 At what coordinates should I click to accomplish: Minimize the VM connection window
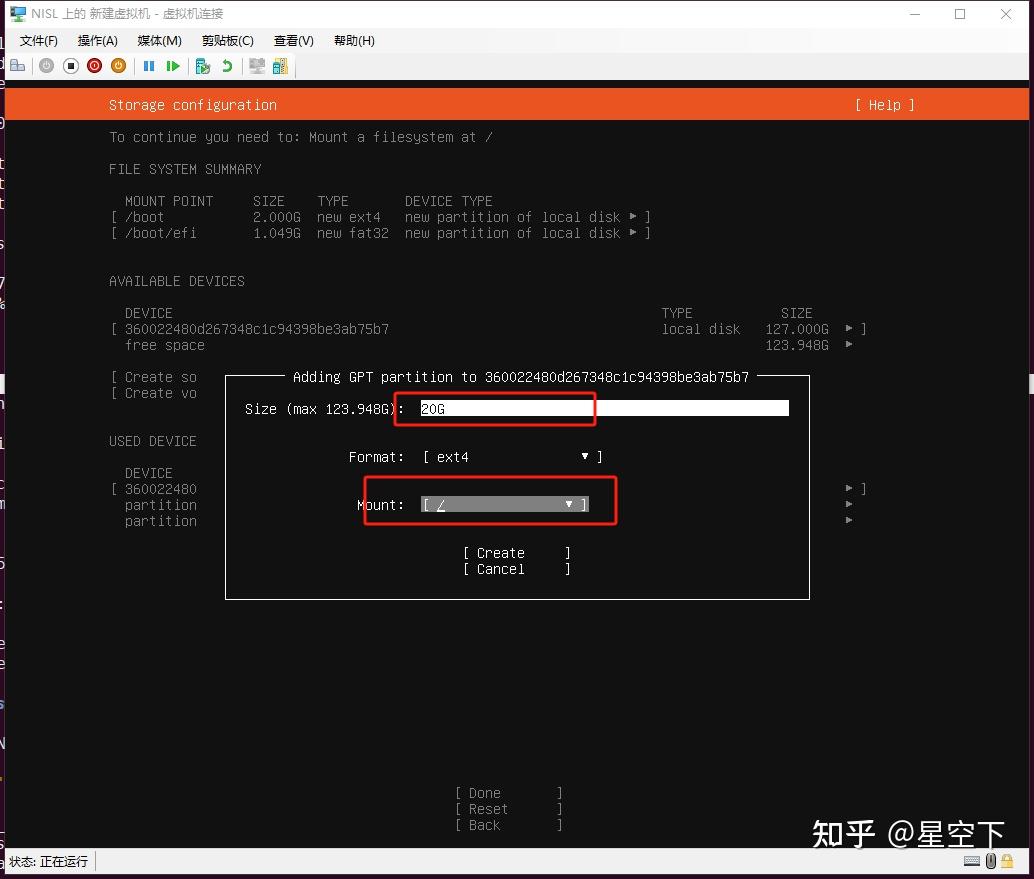click(915, 14)
